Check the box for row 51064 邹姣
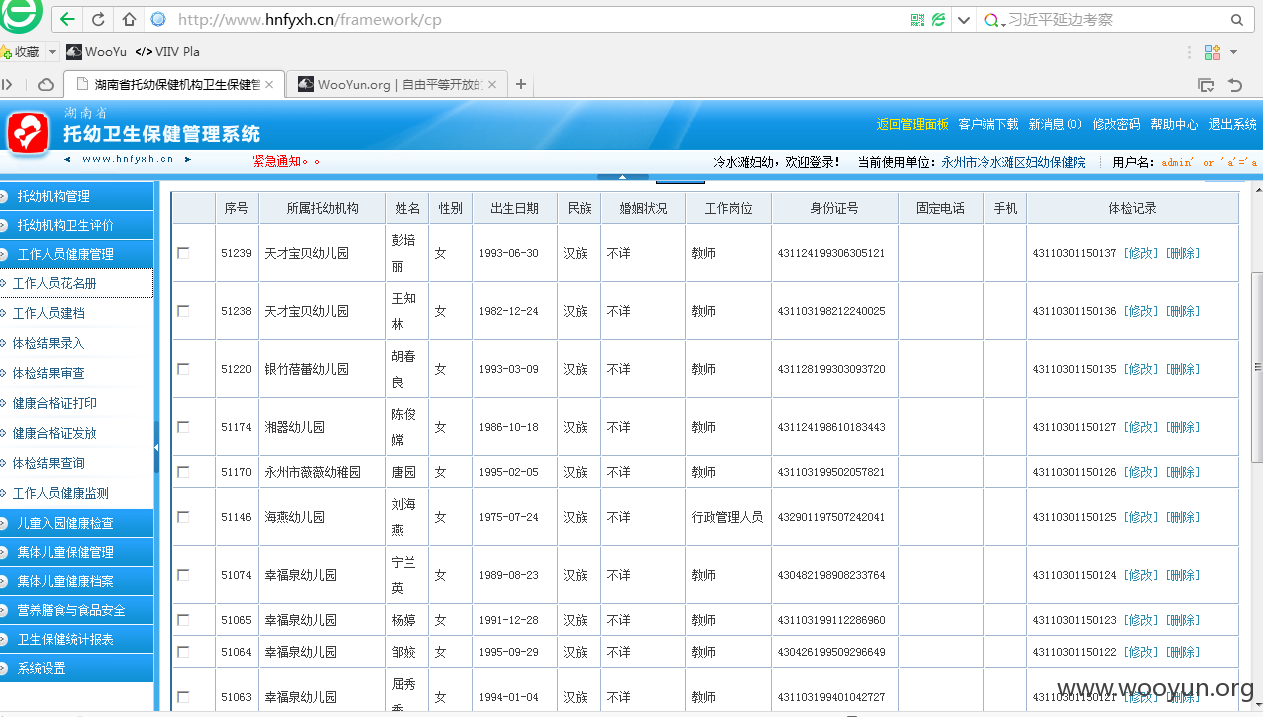1263x717 pixels. click(183, 652)
